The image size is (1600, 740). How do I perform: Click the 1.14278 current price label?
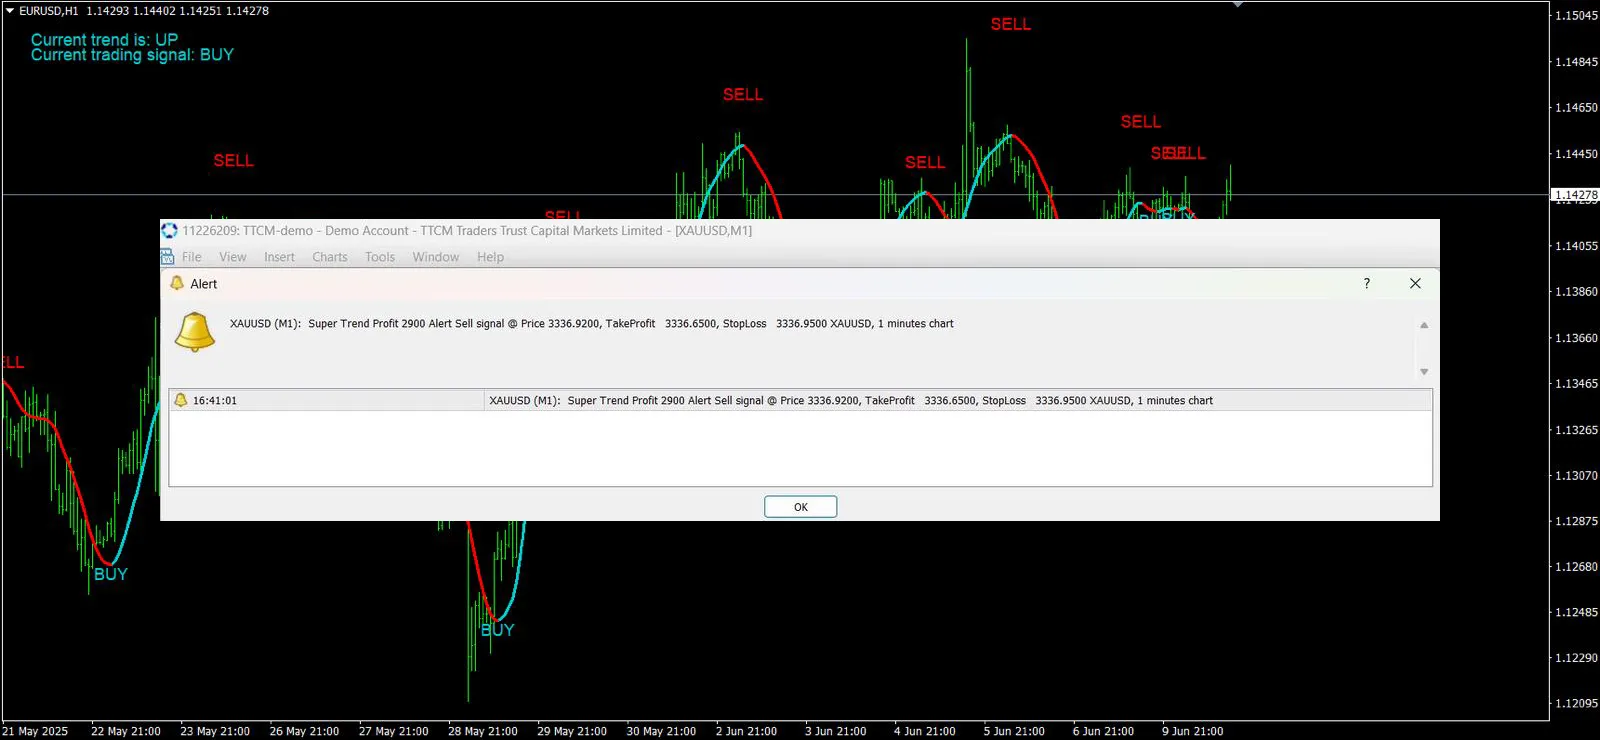[x=1576, y=195]
